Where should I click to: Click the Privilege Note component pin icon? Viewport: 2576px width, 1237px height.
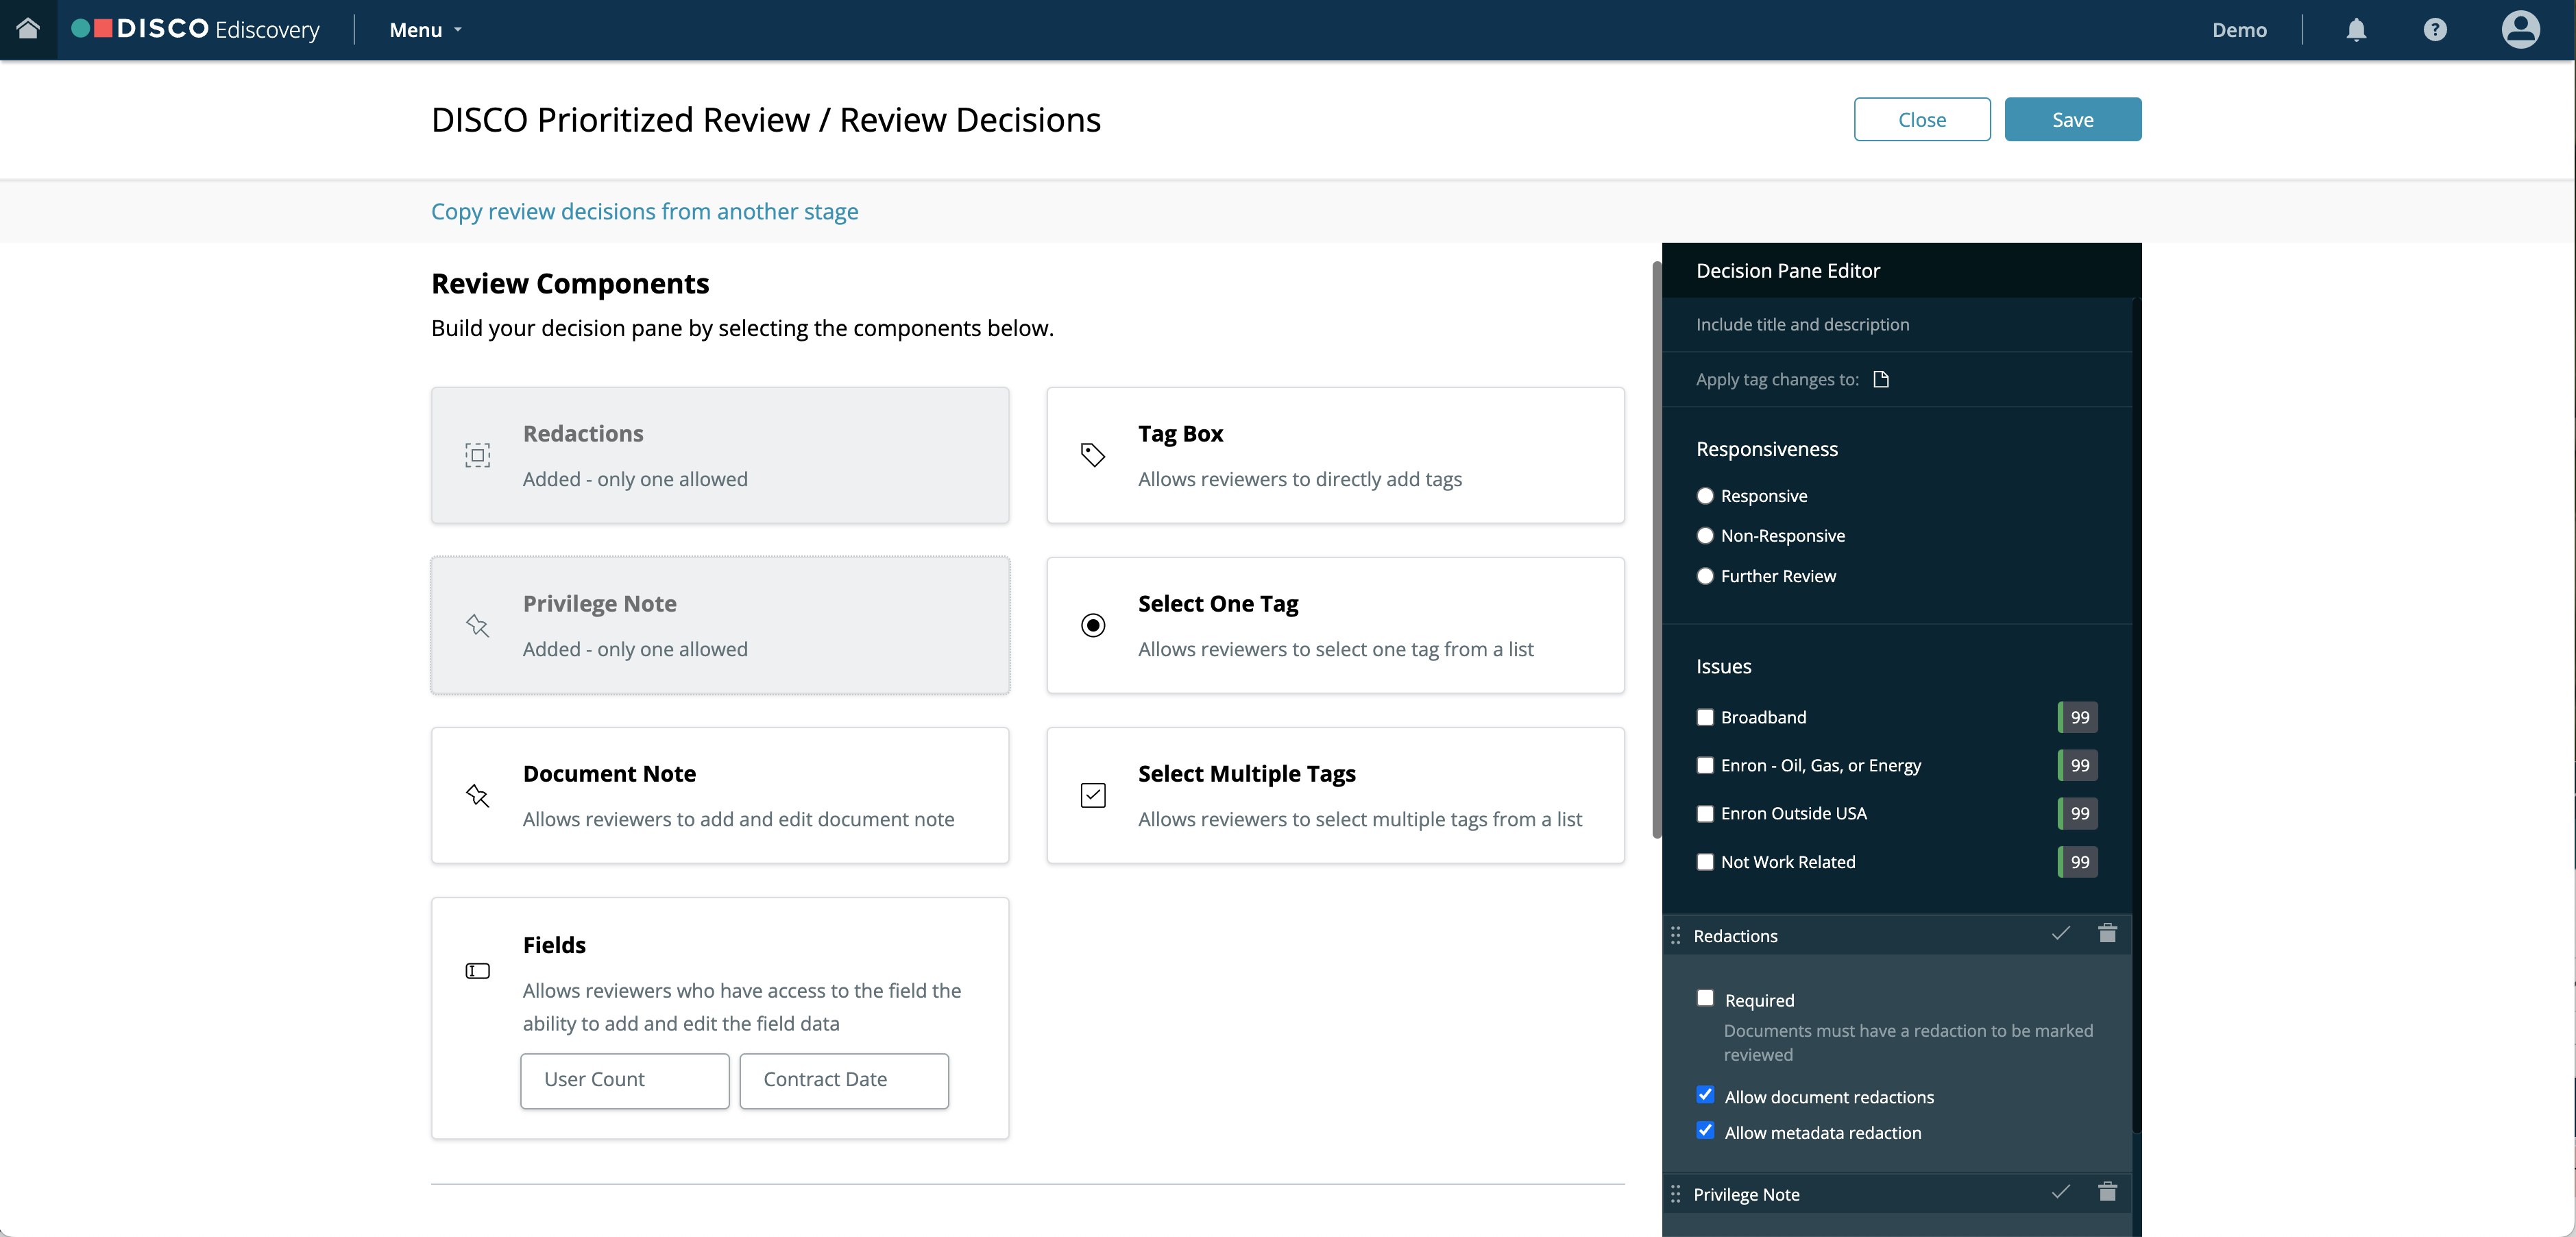tap(478, 625)
